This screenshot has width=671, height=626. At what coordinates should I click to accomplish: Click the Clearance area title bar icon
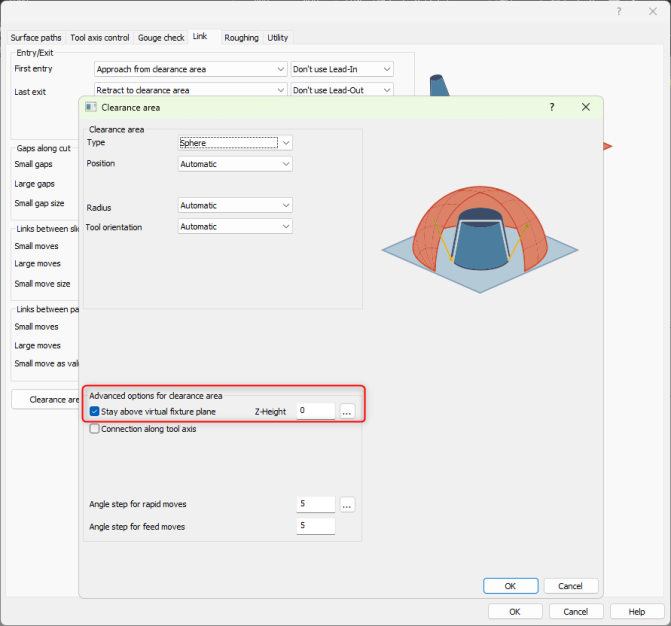[91, 107]
